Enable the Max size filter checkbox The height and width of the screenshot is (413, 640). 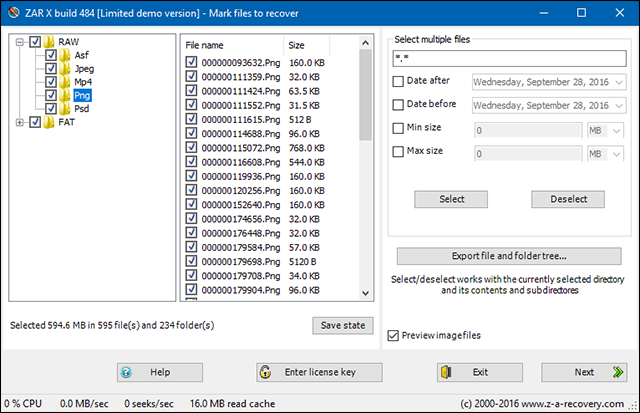[398, 152]
